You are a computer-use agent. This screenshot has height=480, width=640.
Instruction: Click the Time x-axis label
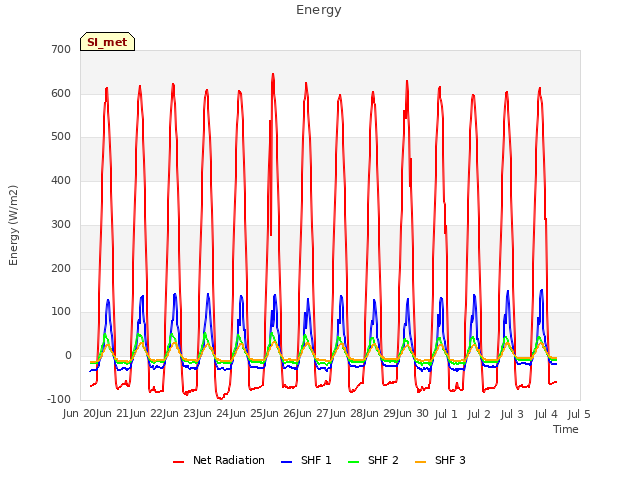pyautogui.click(x=566, y=429)
